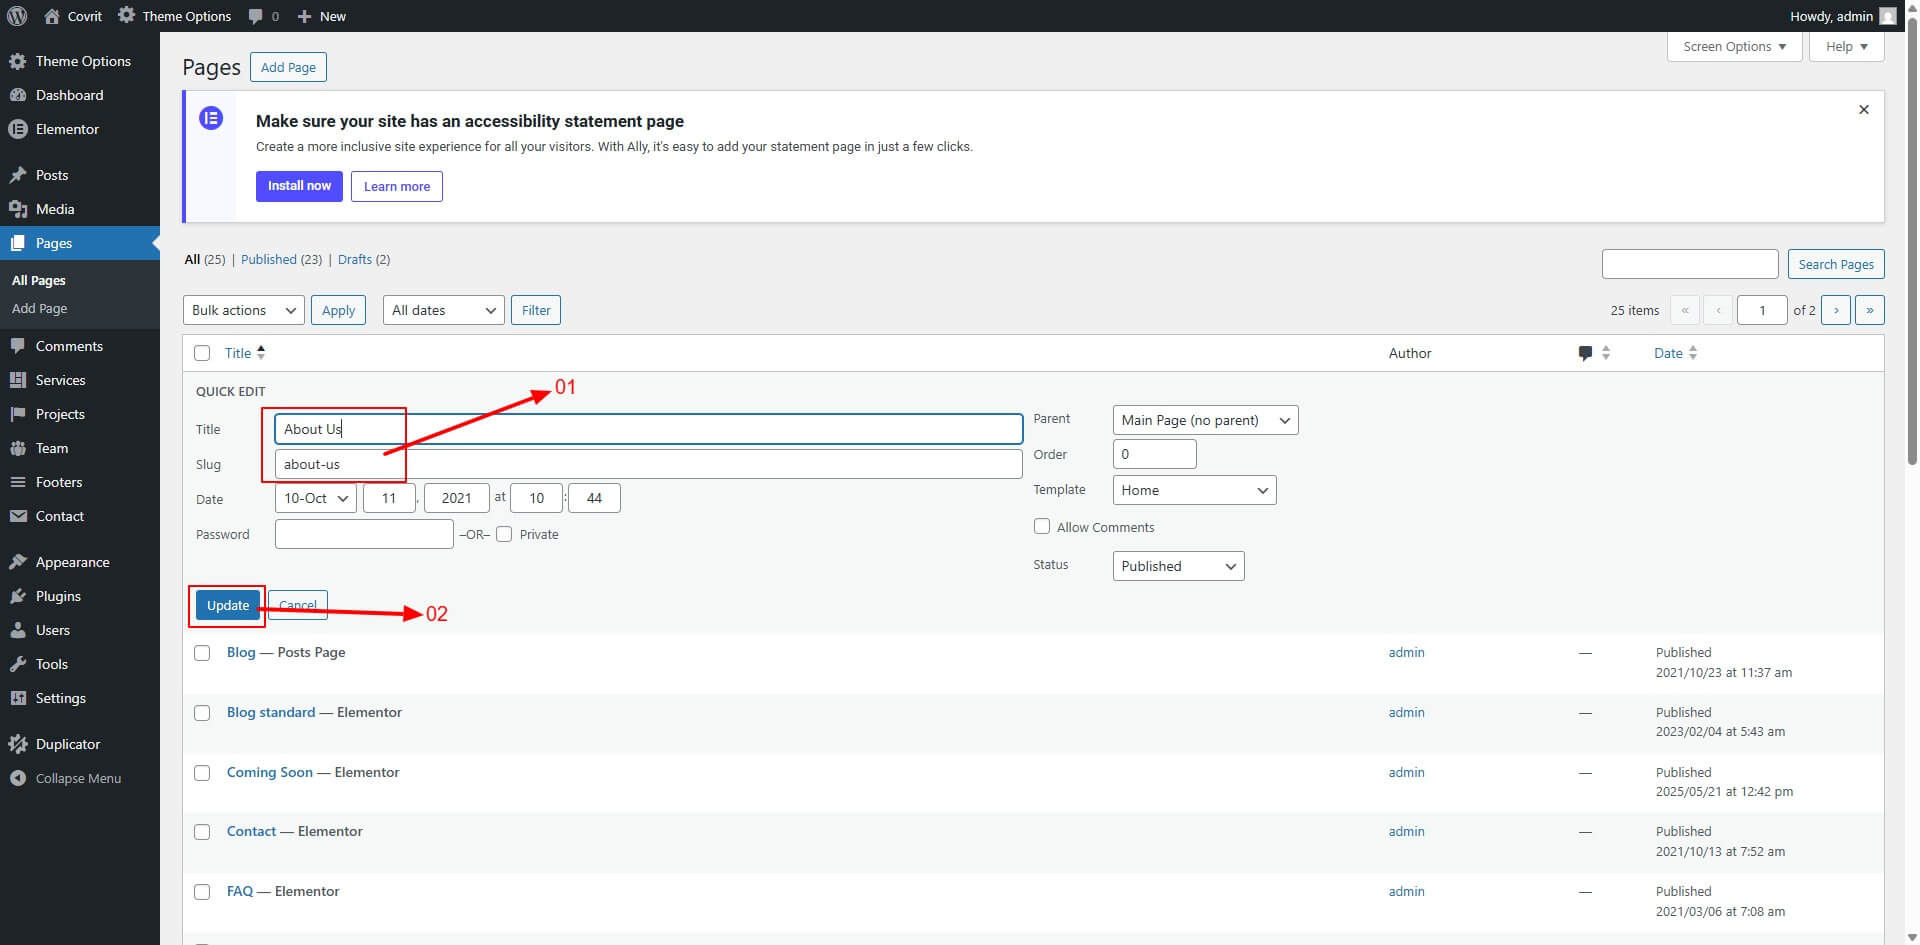Click the WordPress logo icon in admin bar
Image resolution: width=1920 pixels, height=945 pixels.
[17, 16]
